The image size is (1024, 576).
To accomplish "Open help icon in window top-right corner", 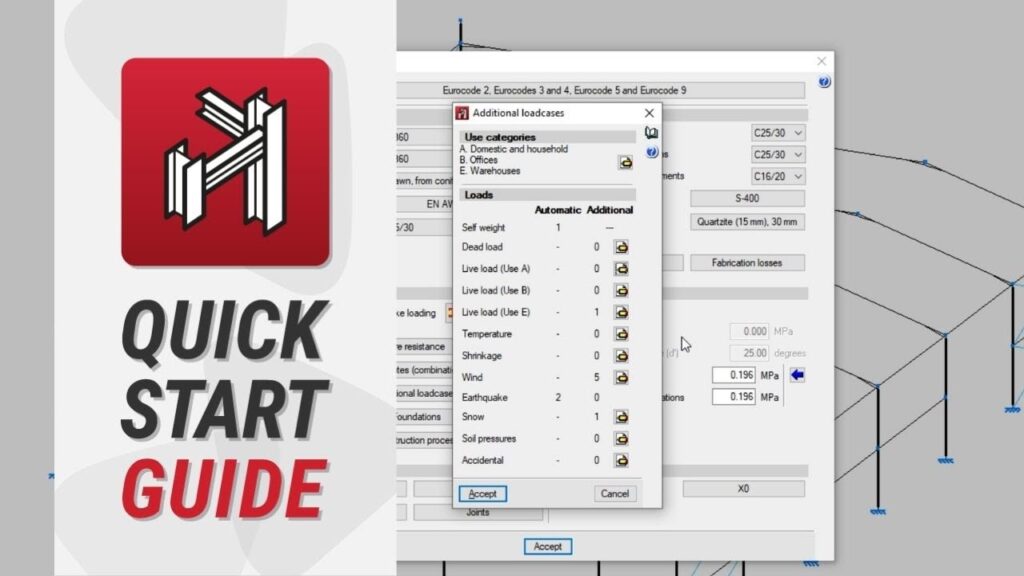I will (824, 82).
